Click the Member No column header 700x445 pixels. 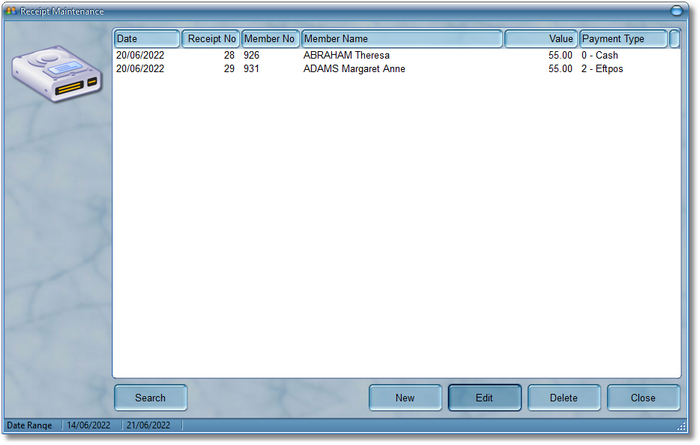point(270,39)
